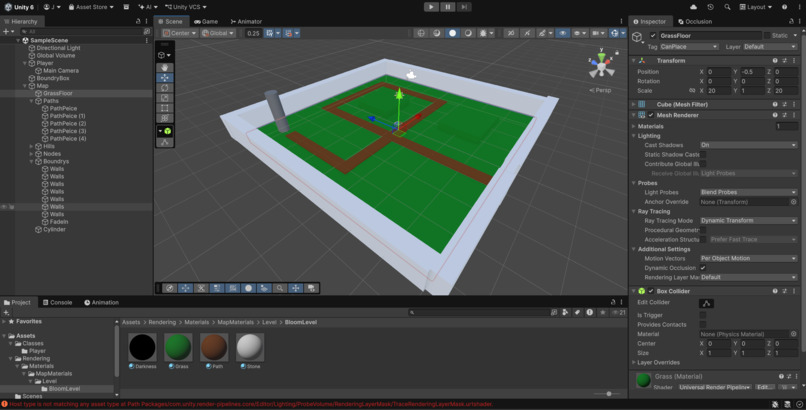
Task: Select the Scale tool in scene toolbar
Action: (164, 98)
